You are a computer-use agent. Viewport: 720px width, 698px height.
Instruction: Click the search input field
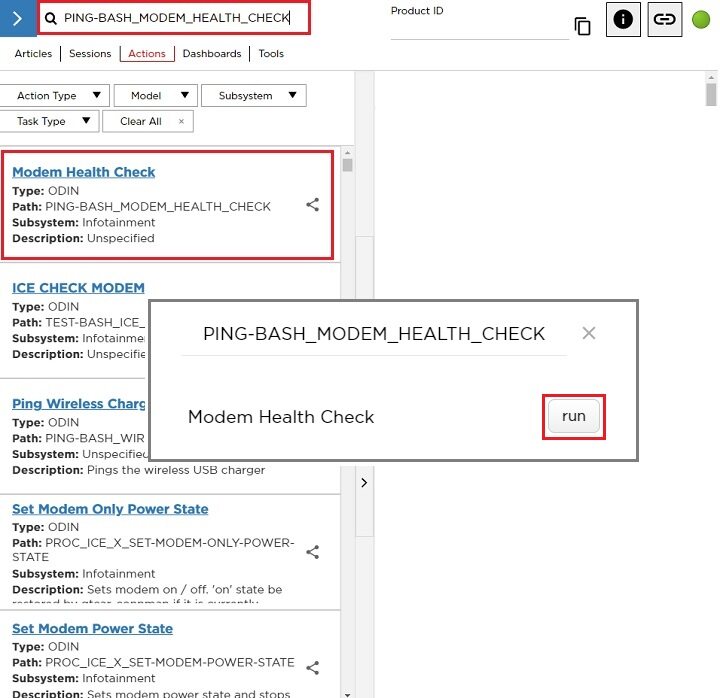177,17
